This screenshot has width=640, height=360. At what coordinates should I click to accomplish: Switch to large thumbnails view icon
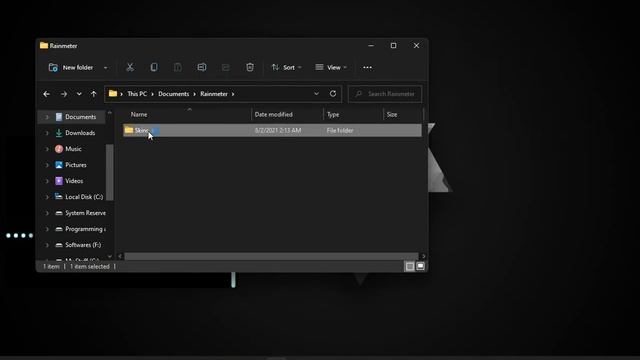pyautogui.click(x=420, y=267)
